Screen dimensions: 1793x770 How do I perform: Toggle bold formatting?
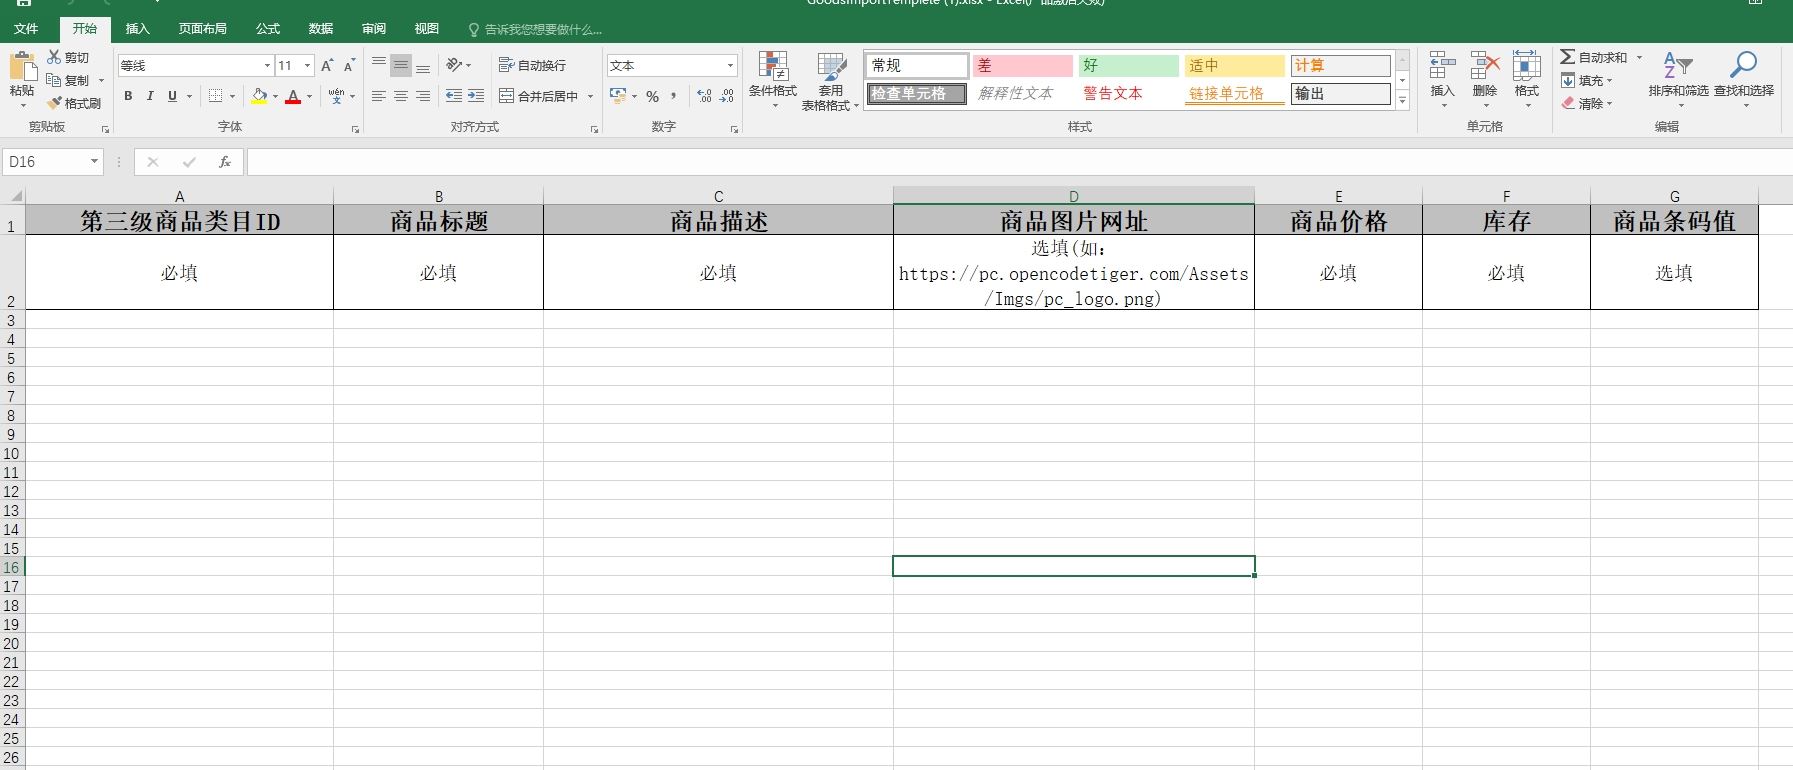(128, 96)
